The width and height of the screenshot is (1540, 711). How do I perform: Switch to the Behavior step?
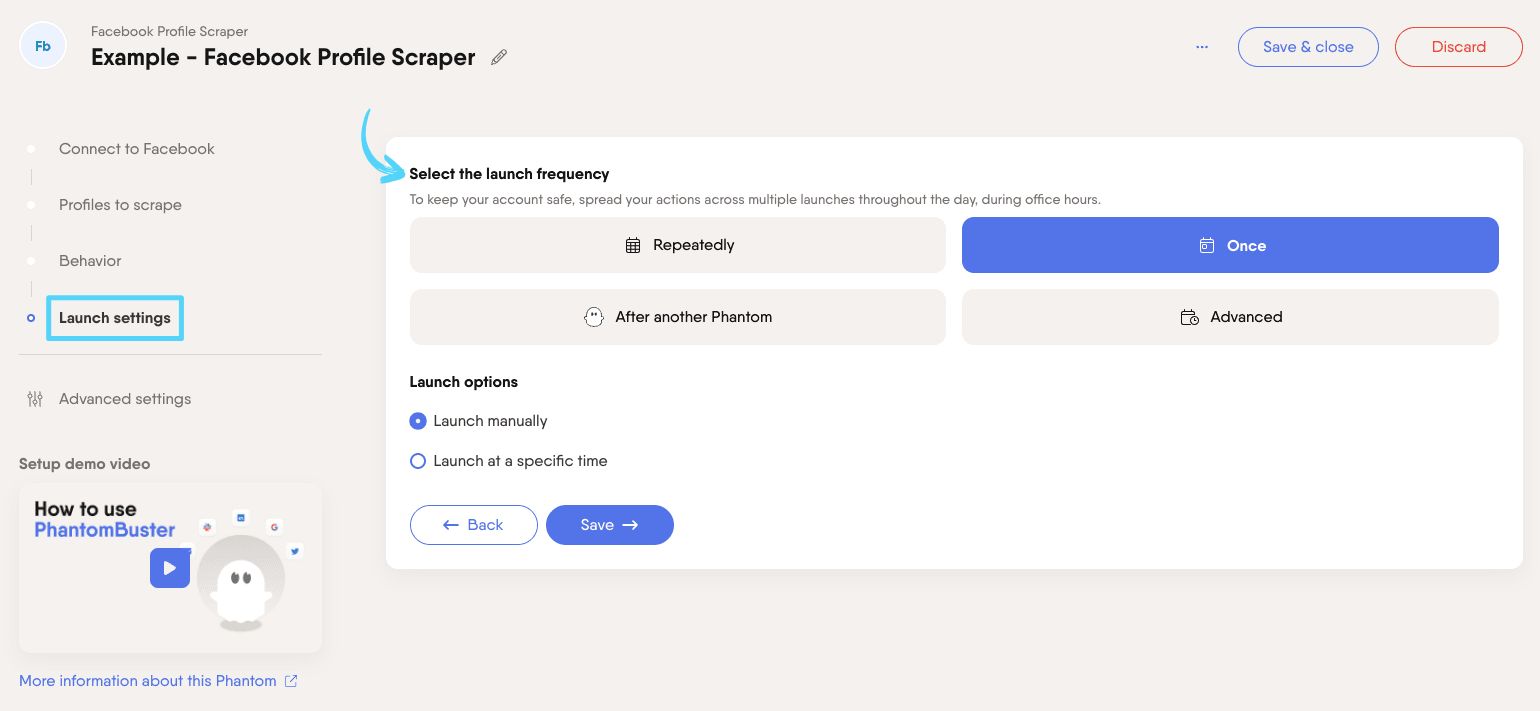click(90, 261)
